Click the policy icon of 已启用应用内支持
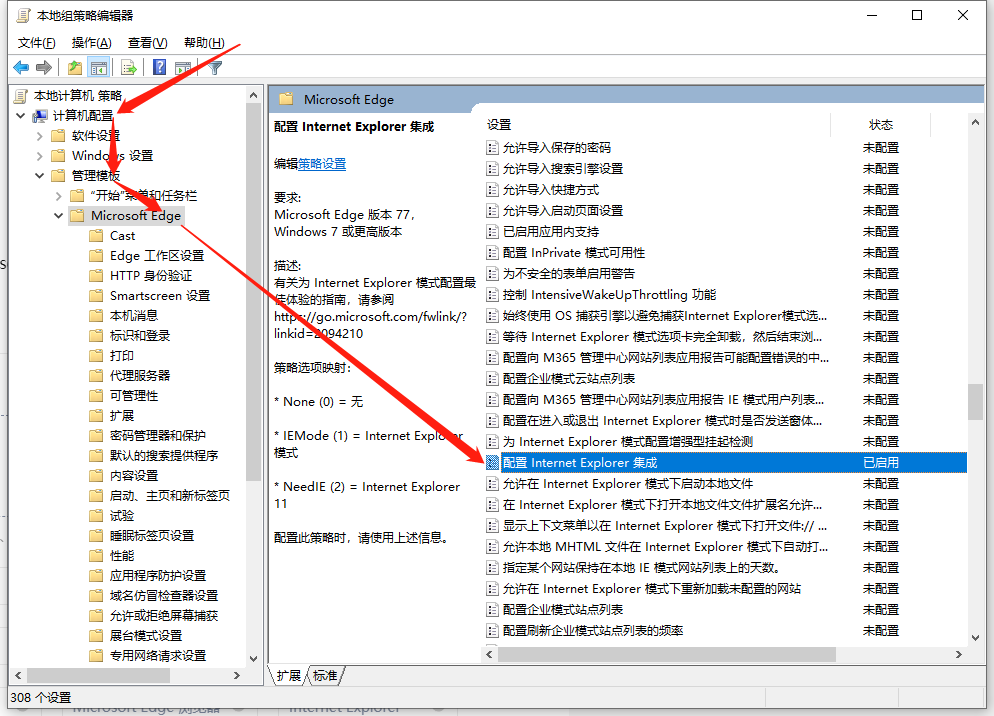994x716 pixels. (492, 232)
